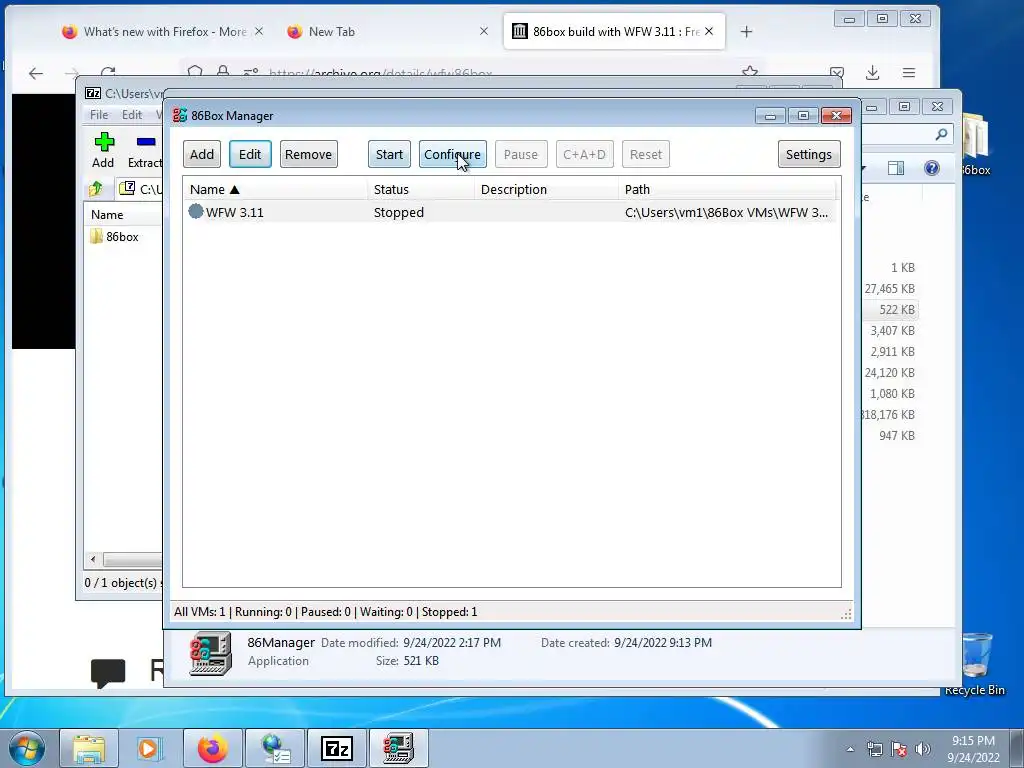Click the 27,465 KB size entry
The height and width of the screenshot is (768, 1024).
889,289
